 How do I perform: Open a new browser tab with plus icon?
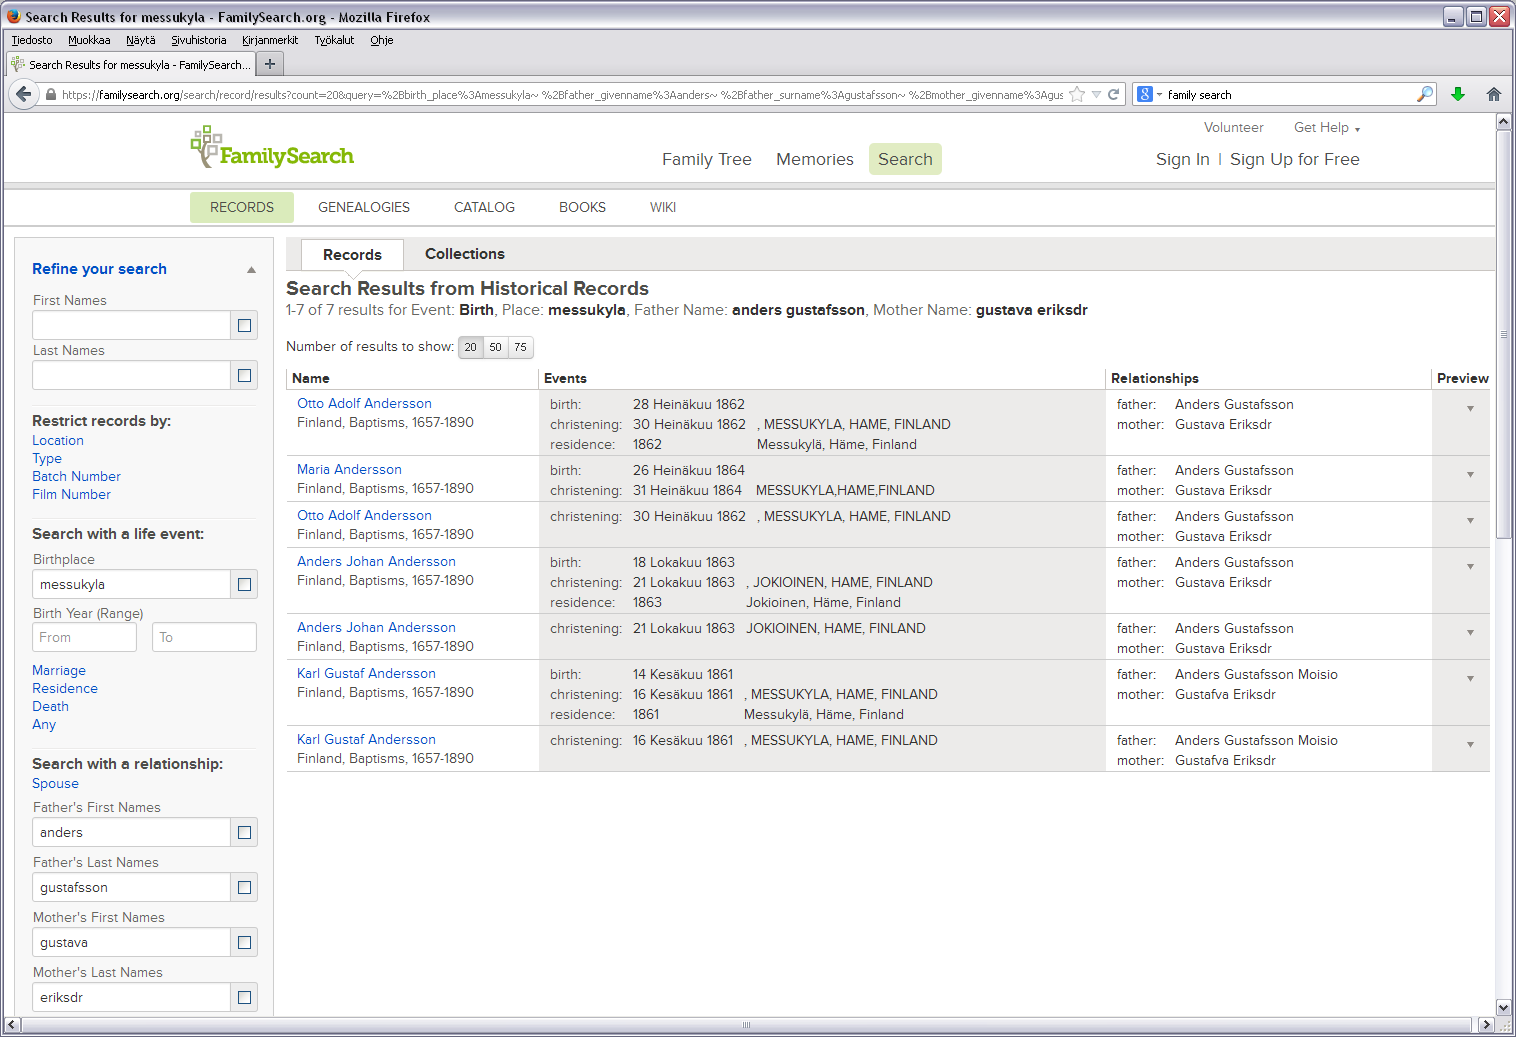tap(270, 64)
